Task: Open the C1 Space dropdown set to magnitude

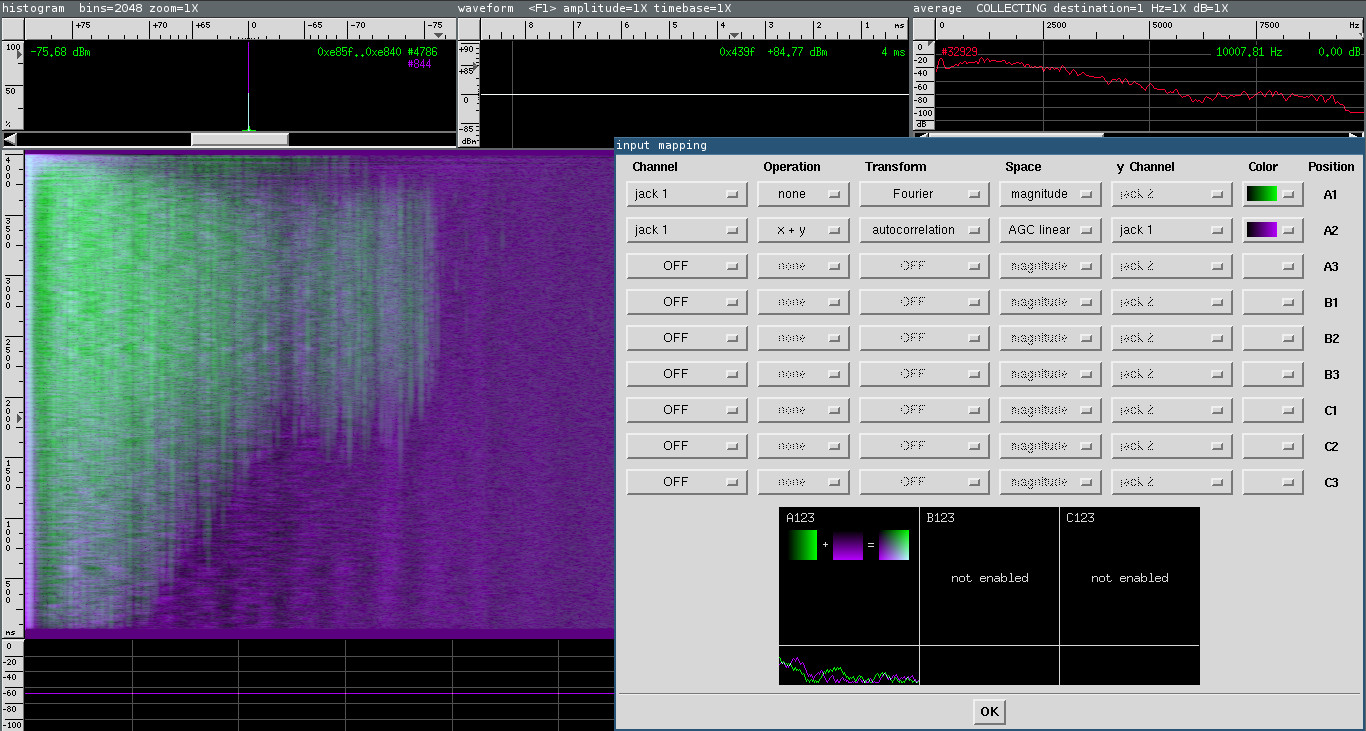Action: point(1050,410)
